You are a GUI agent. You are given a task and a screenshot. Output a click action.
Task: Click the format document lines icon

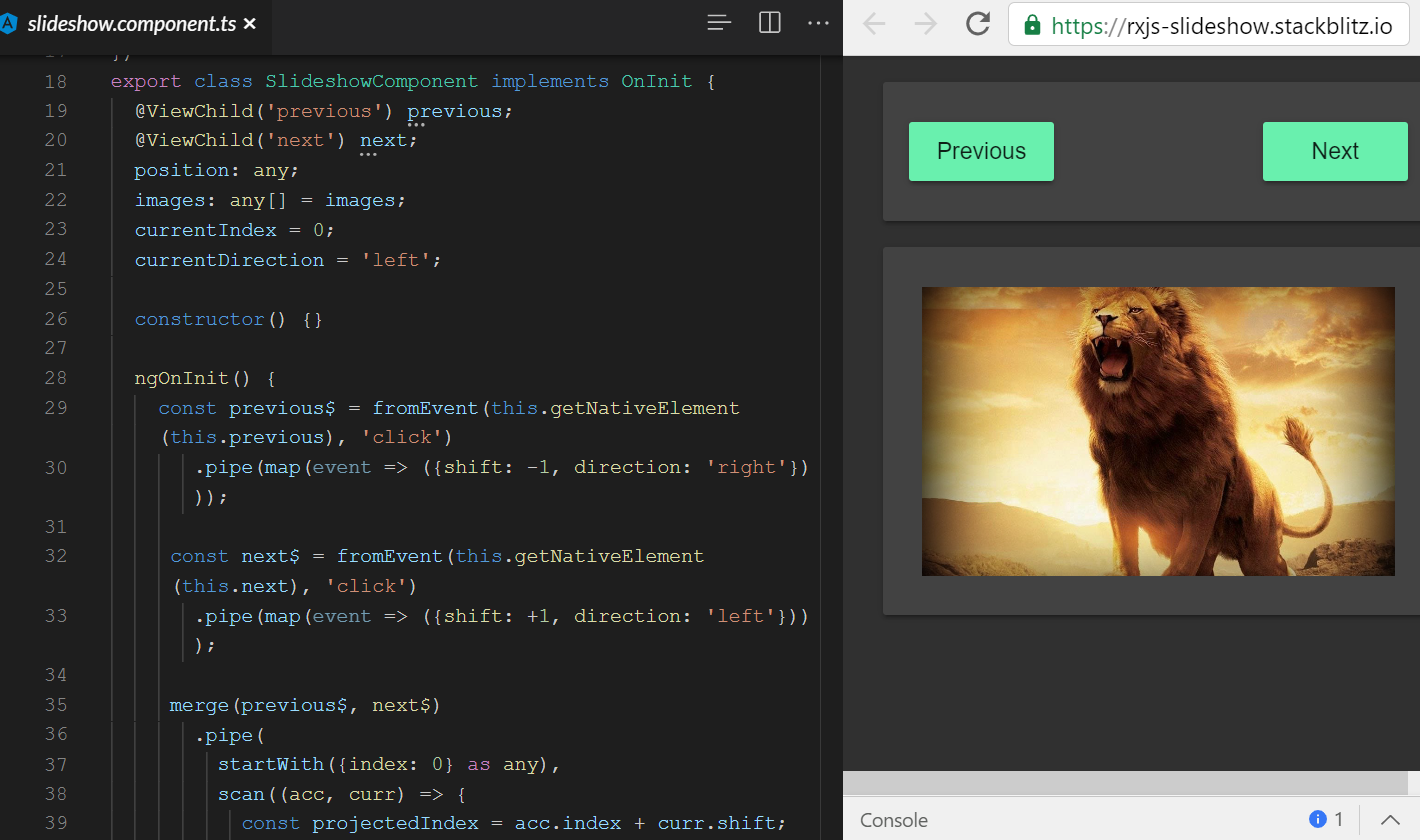pos(719,23)
